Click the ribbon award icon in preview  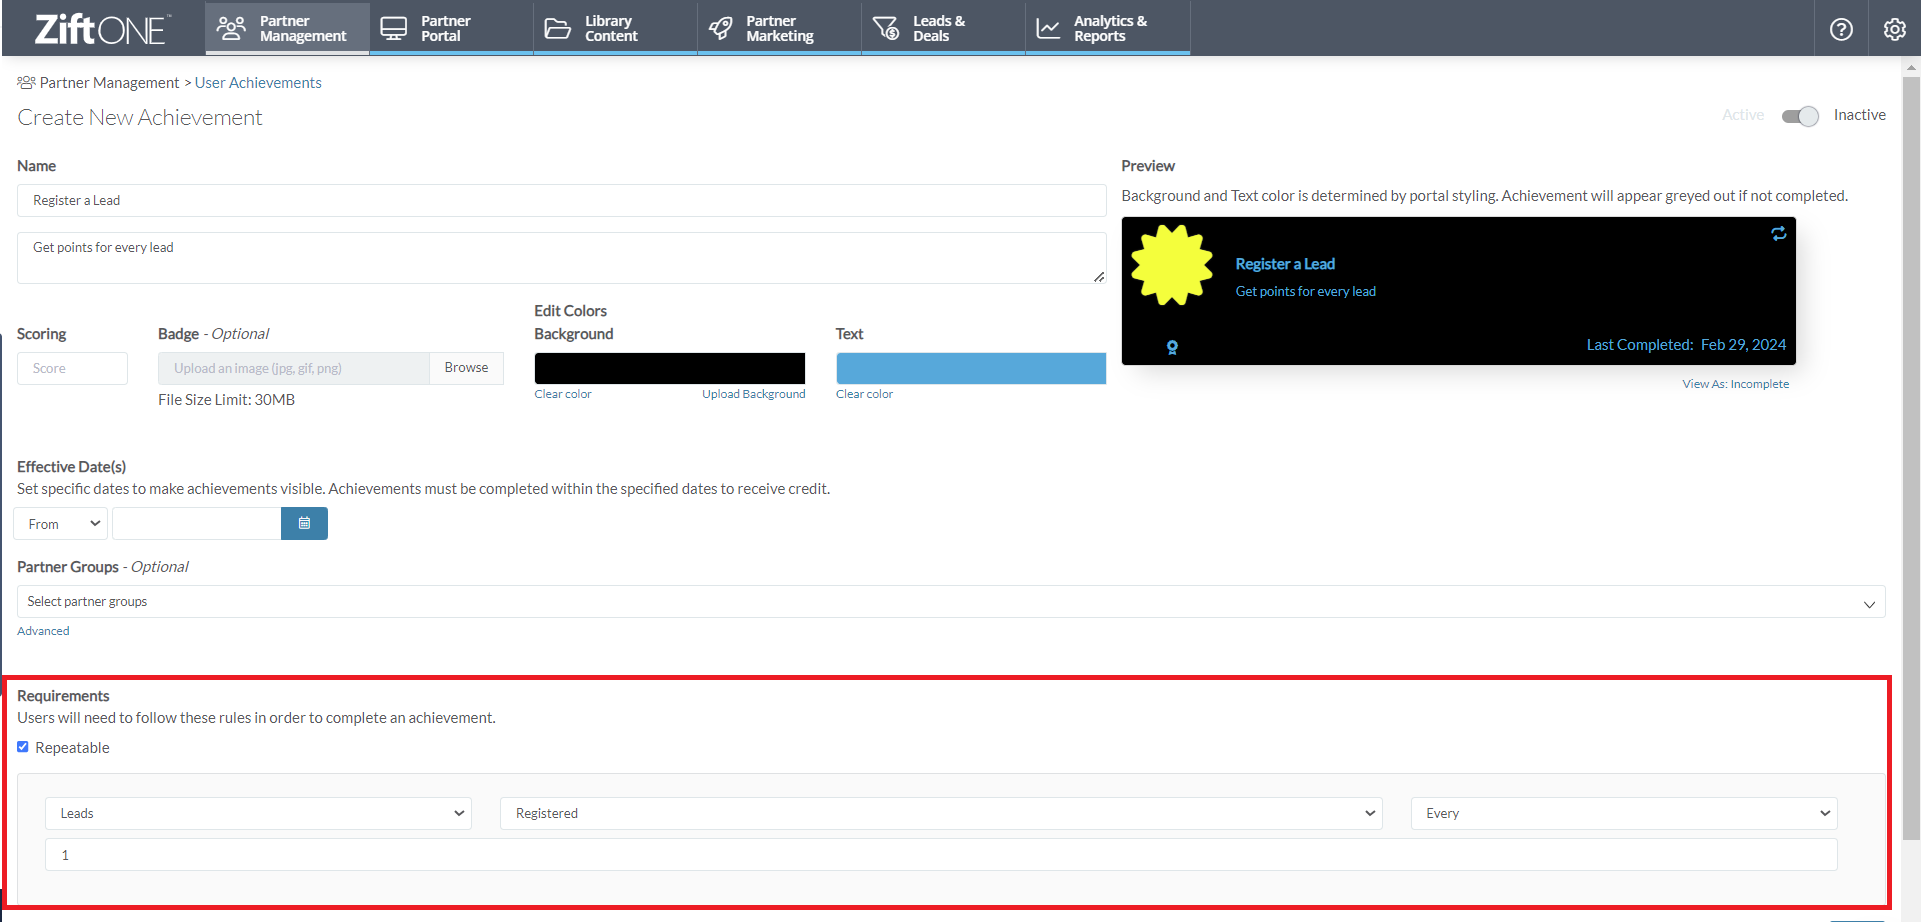pos(1172,348)
